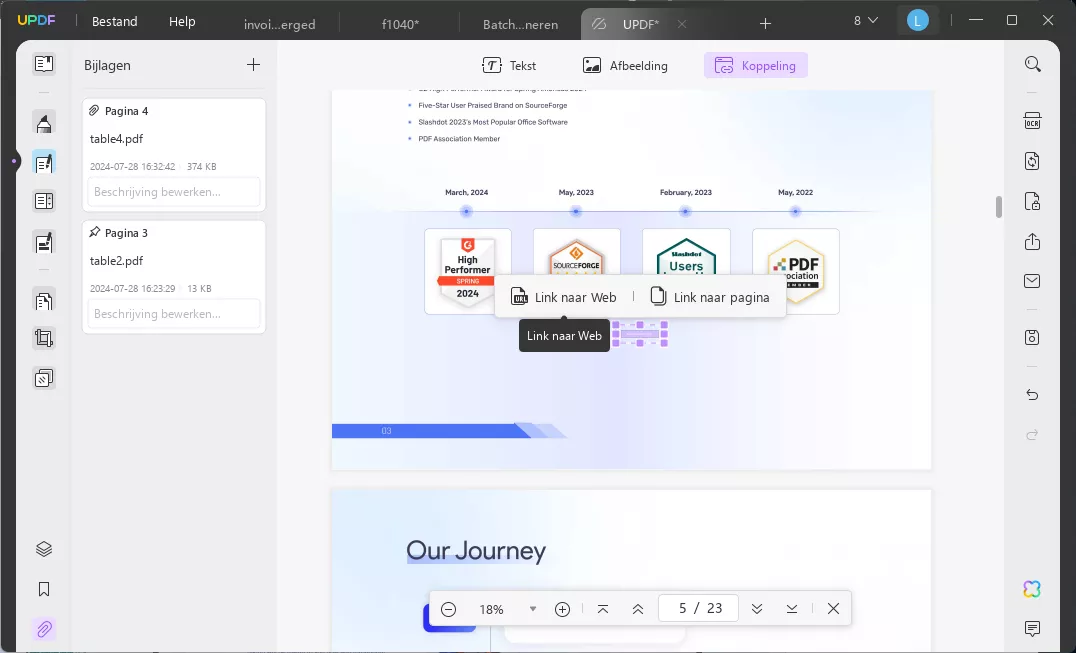Viewport: 1076px width, 653px height.
Task: Edit description field for table2.pdf
Action: pyautogui.click(x=174, y=314)
